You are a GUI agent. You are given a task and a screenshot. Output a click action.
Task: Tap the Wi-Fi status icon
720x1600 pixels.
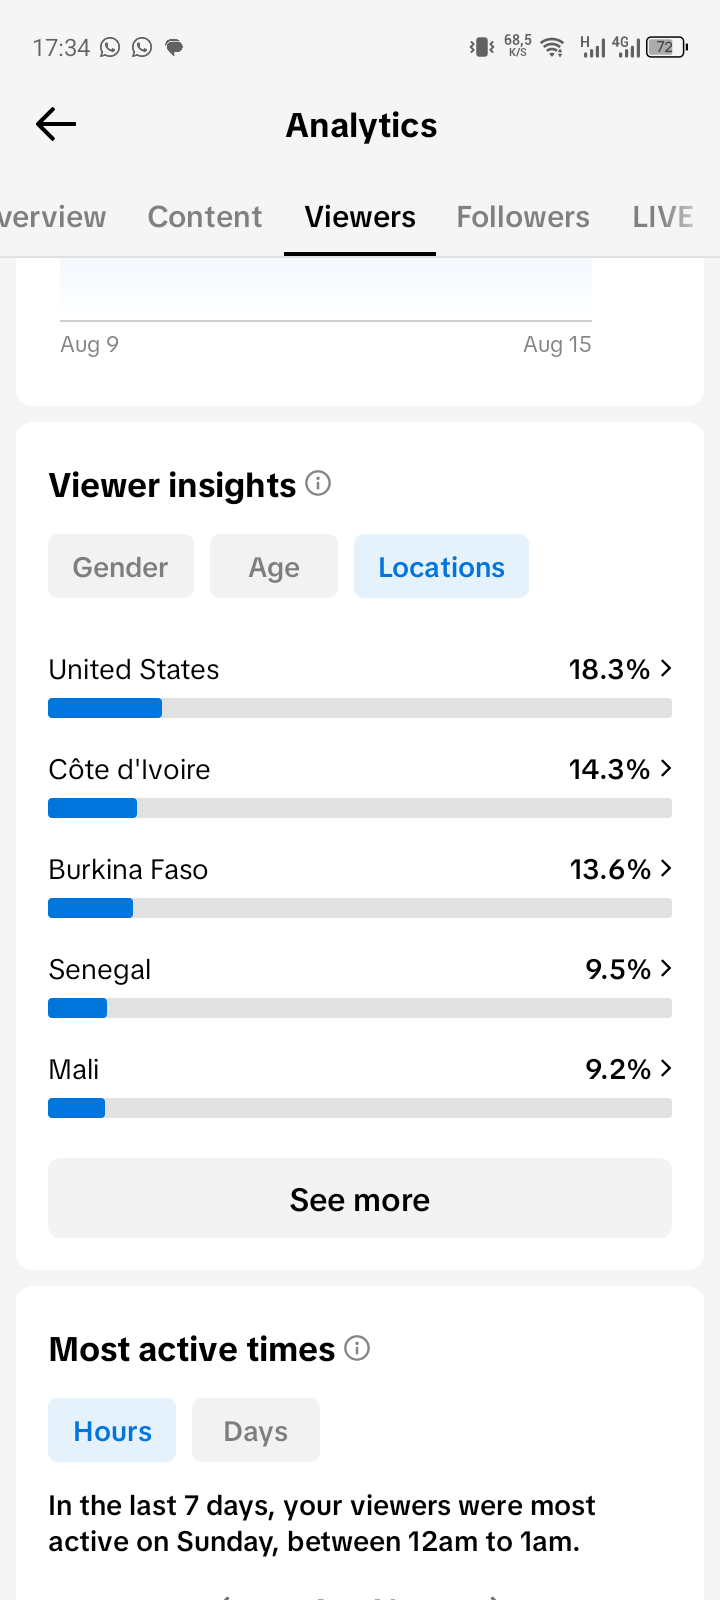551,47
